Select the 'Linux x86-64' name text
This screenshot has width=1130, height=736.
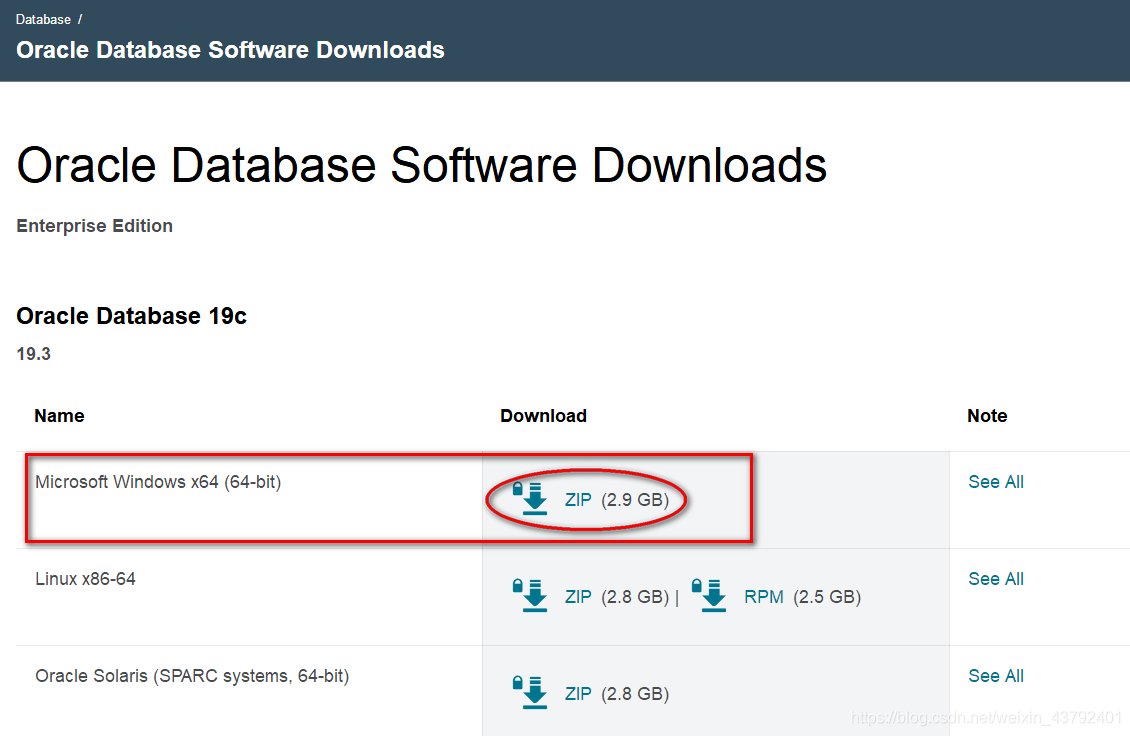85,579
